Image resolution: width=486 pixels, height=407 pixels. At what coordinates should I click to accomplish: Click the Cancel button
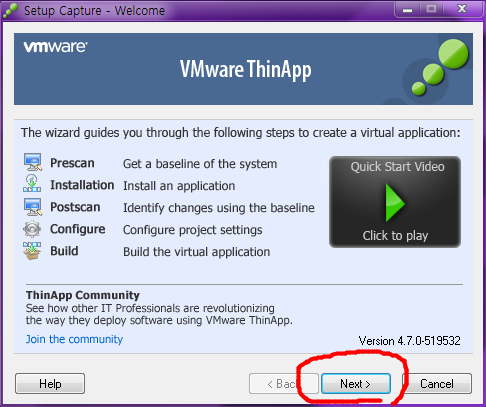(x=437, y=384)
